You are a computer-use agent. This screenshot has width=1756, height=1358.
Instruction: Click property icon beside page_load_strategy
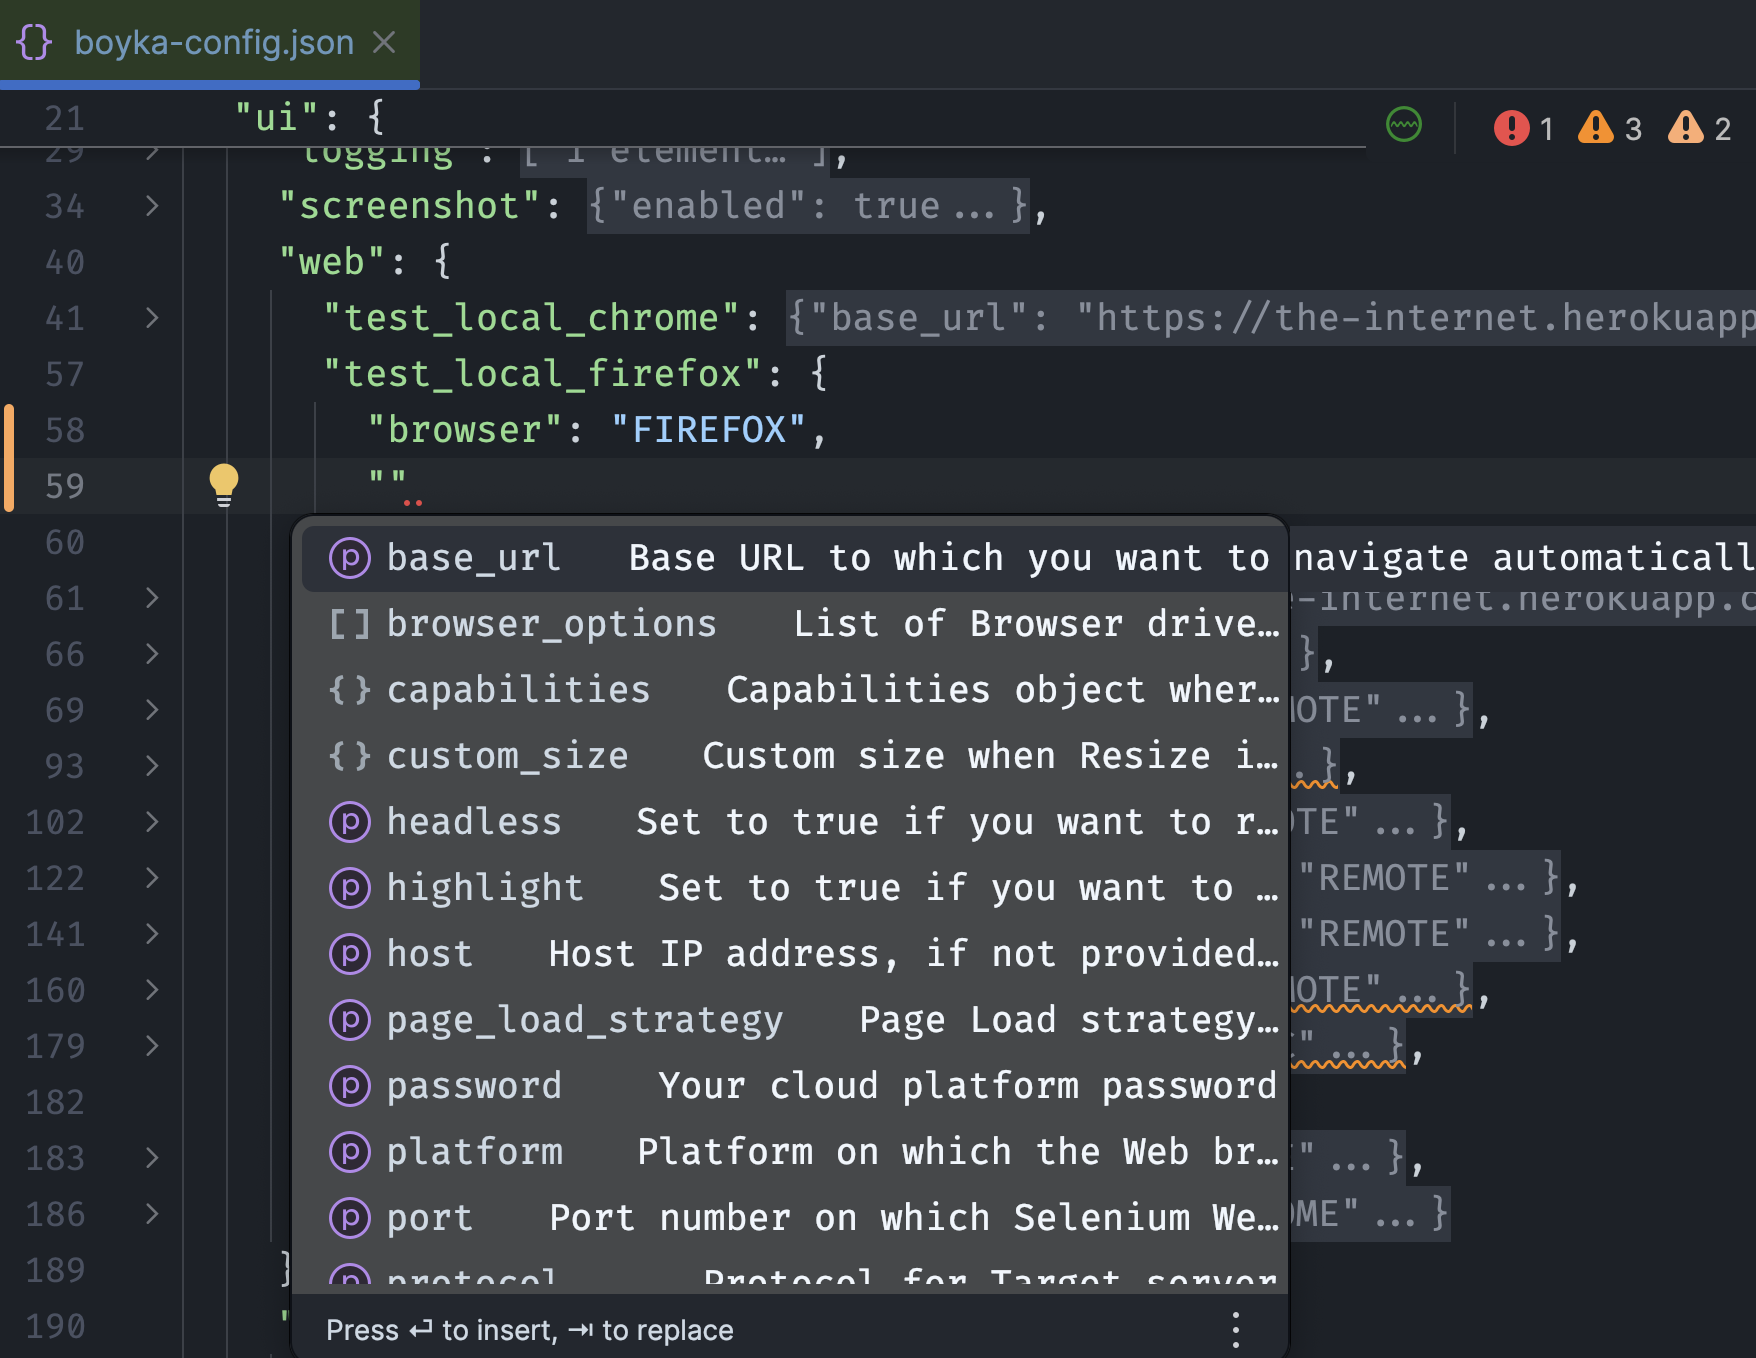pos(350,1020)
